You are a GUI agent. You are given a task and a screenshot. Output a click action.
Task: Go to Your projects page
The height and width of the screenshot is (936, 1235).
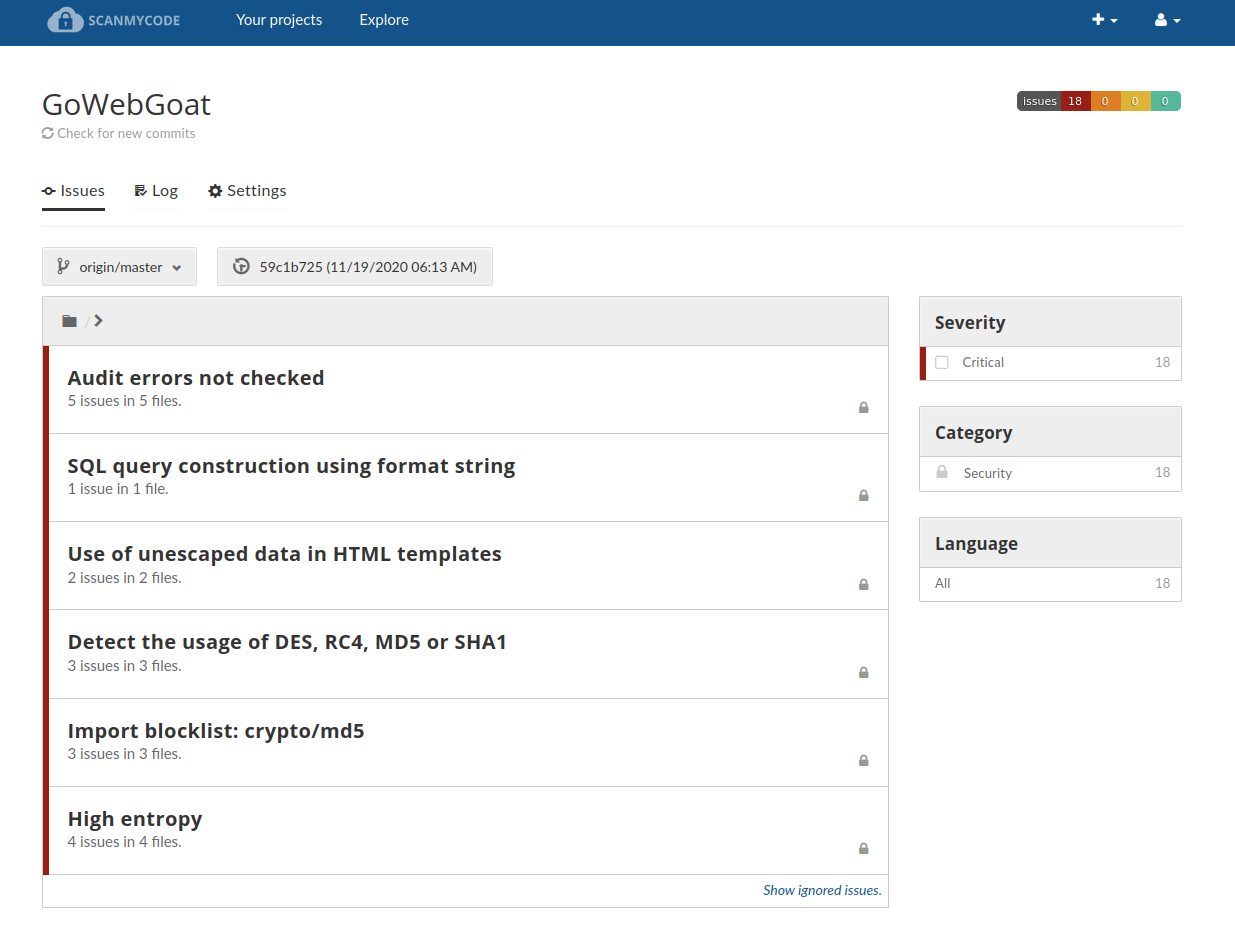tap(279, 20)
